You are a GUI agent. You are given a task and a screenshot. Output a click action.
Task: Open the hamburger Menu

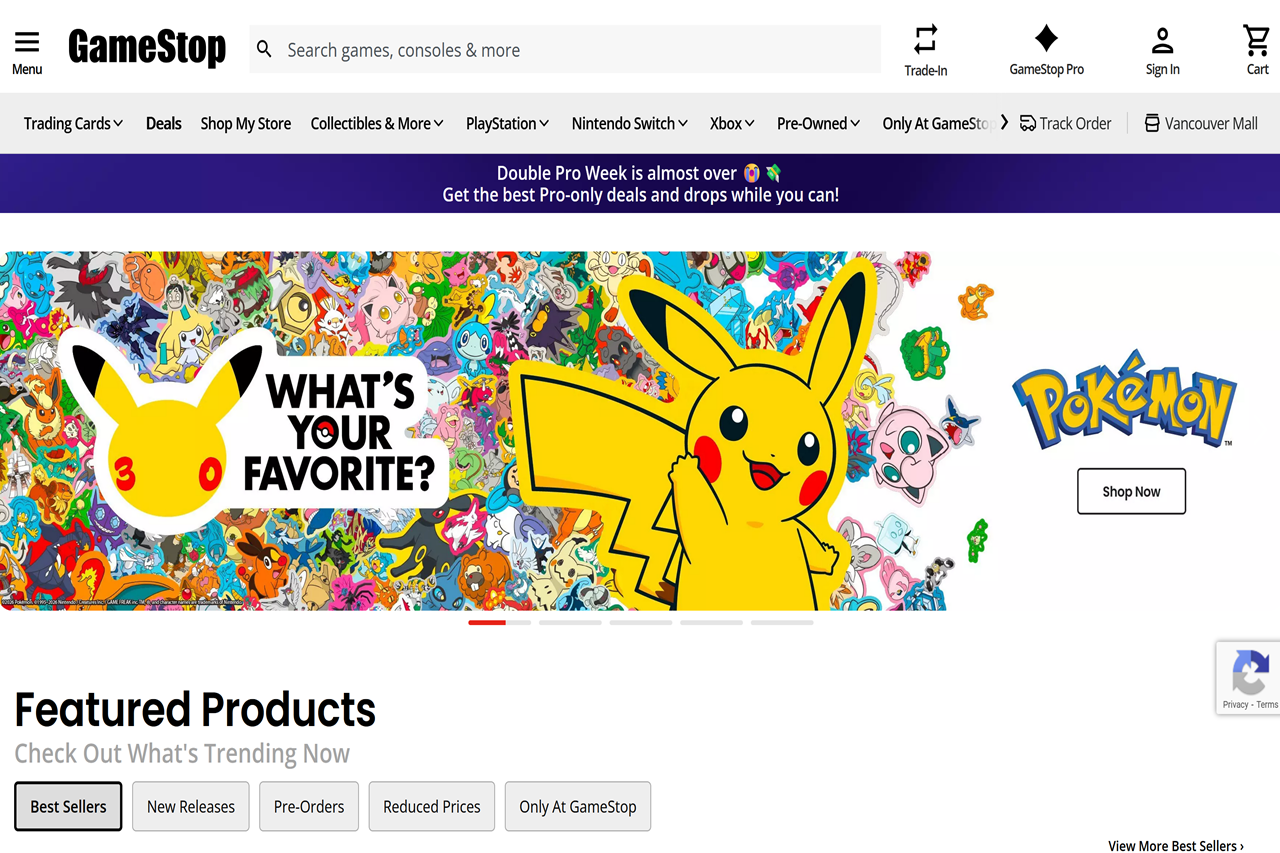[27, 42]
